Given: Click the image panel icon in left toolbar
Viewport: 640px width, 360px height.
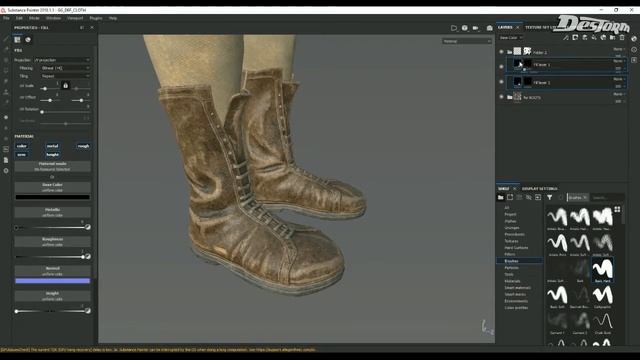Looking at the screenshot, I should coord(6,149).
